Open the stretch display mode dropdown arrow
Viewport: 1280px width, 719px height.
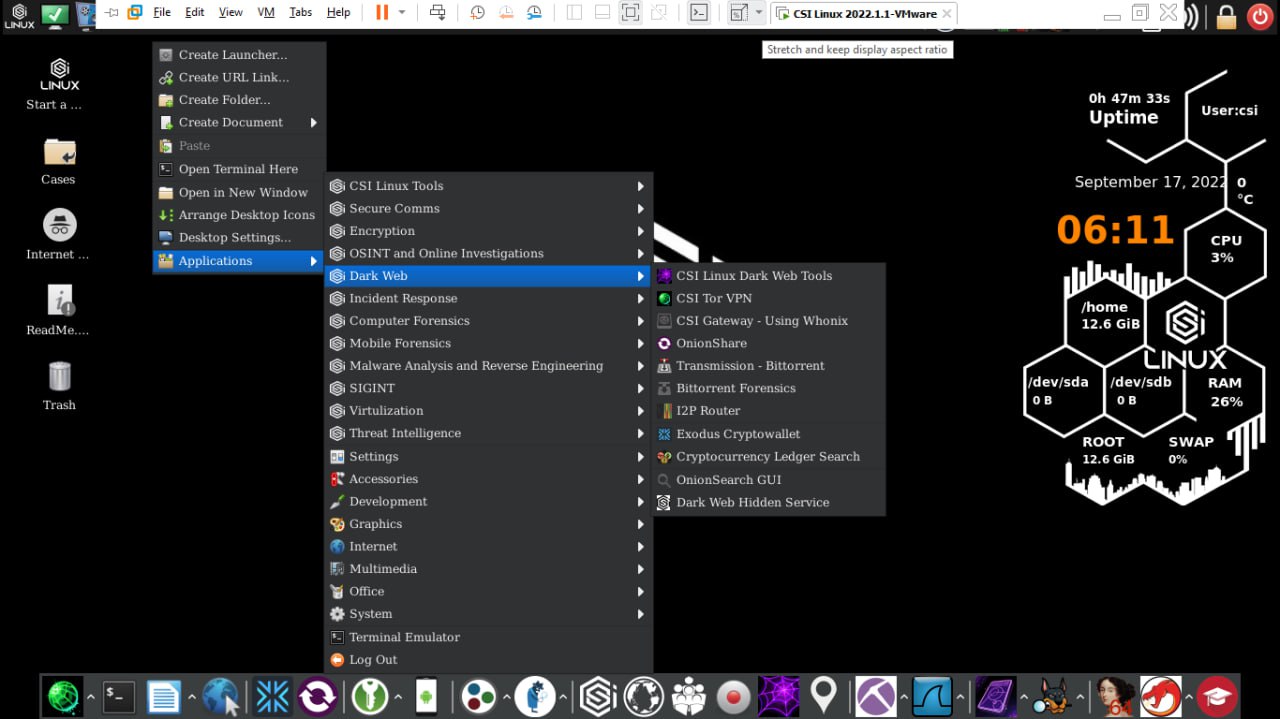[759, 13]
